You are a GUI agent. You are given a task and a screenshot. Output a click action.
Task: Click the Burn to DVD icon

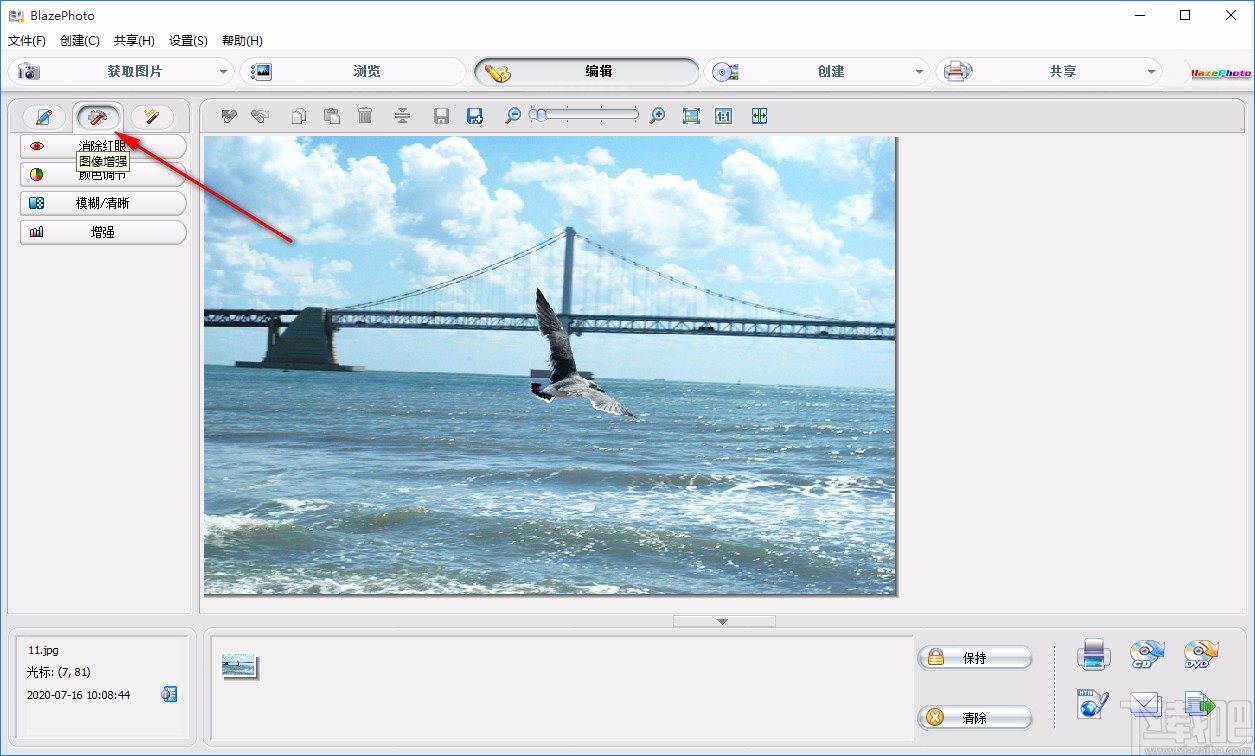click(1199, 654)
